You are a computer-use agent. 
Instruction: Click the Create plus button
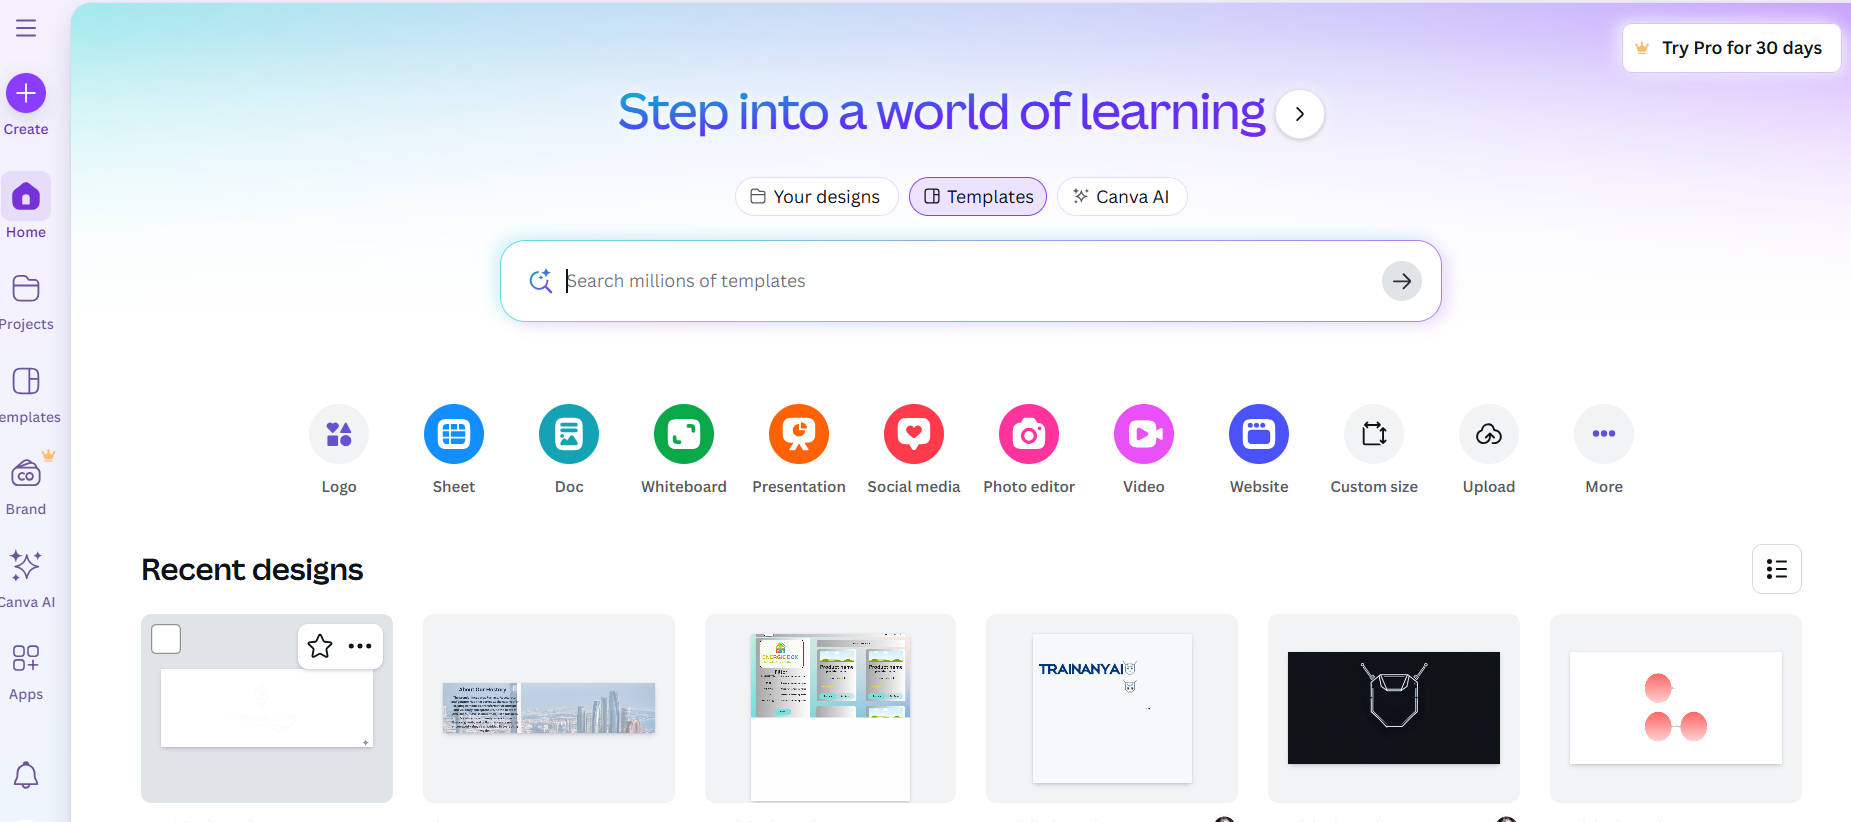coord(26,93)
